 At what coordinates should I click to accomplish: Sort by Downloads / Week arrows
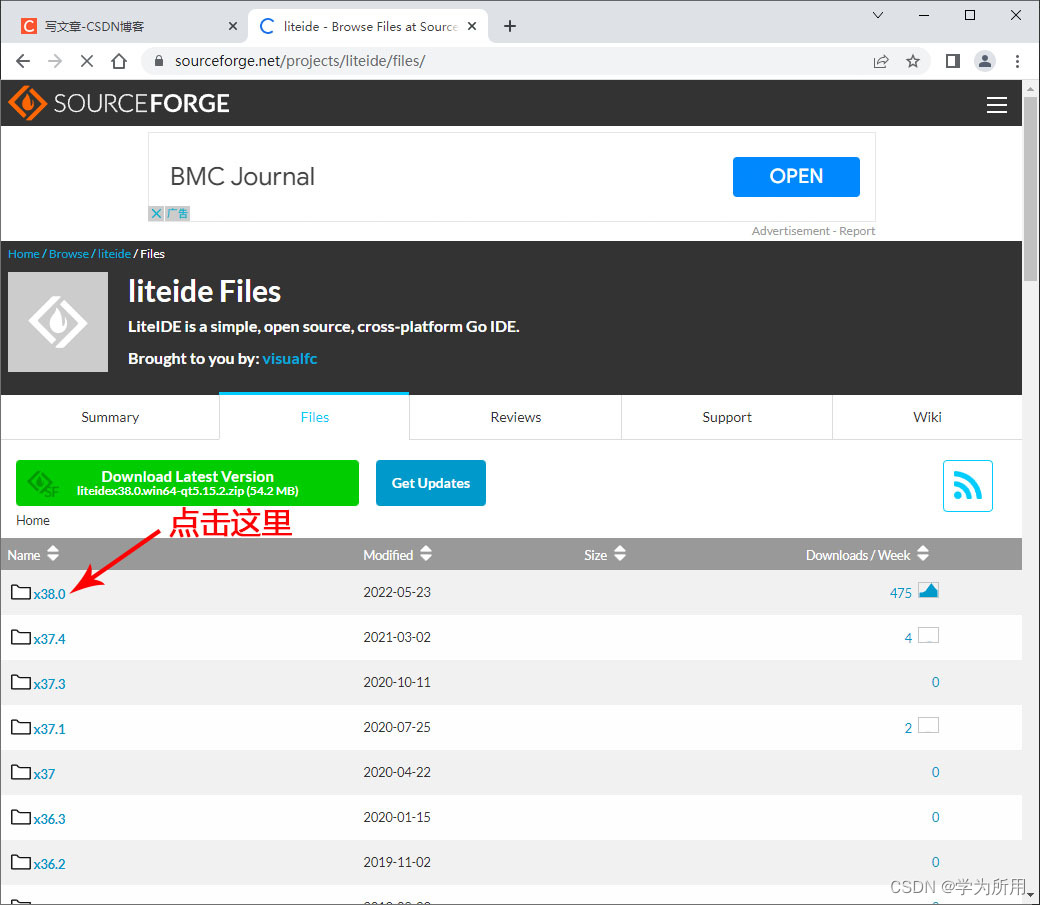coord(923,553)
